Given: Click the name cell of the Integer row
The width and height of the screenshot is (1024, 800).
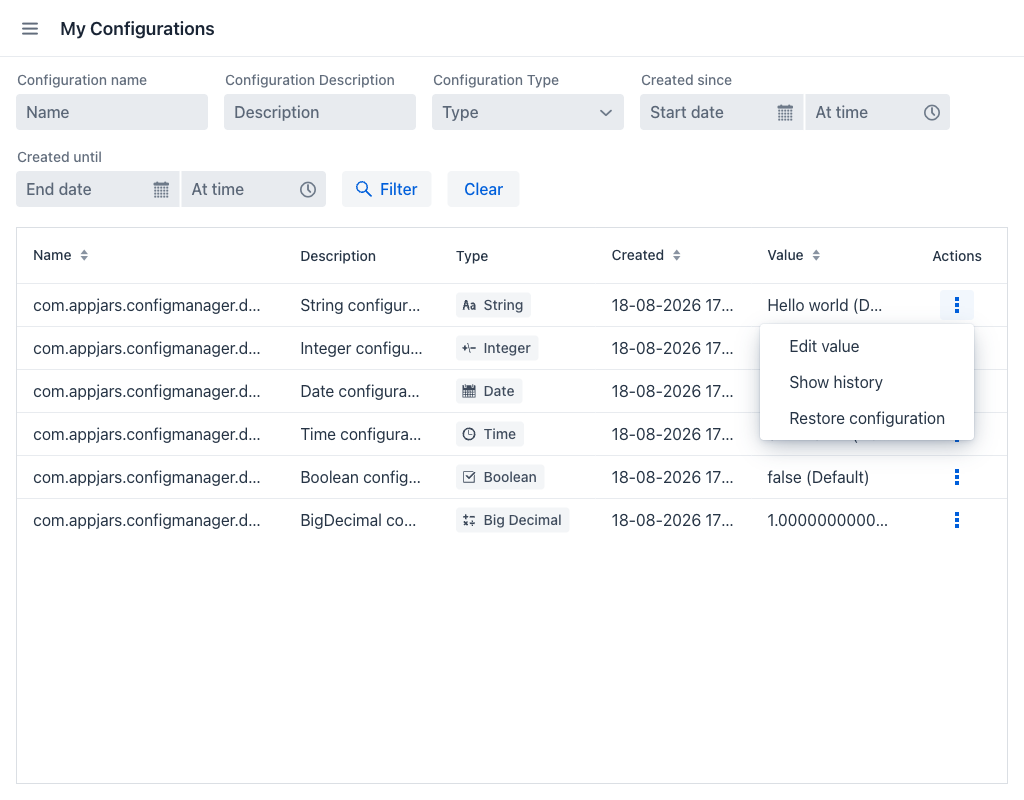Looking at the screenshot, I should pyautogui.click(x=147, y=348).
